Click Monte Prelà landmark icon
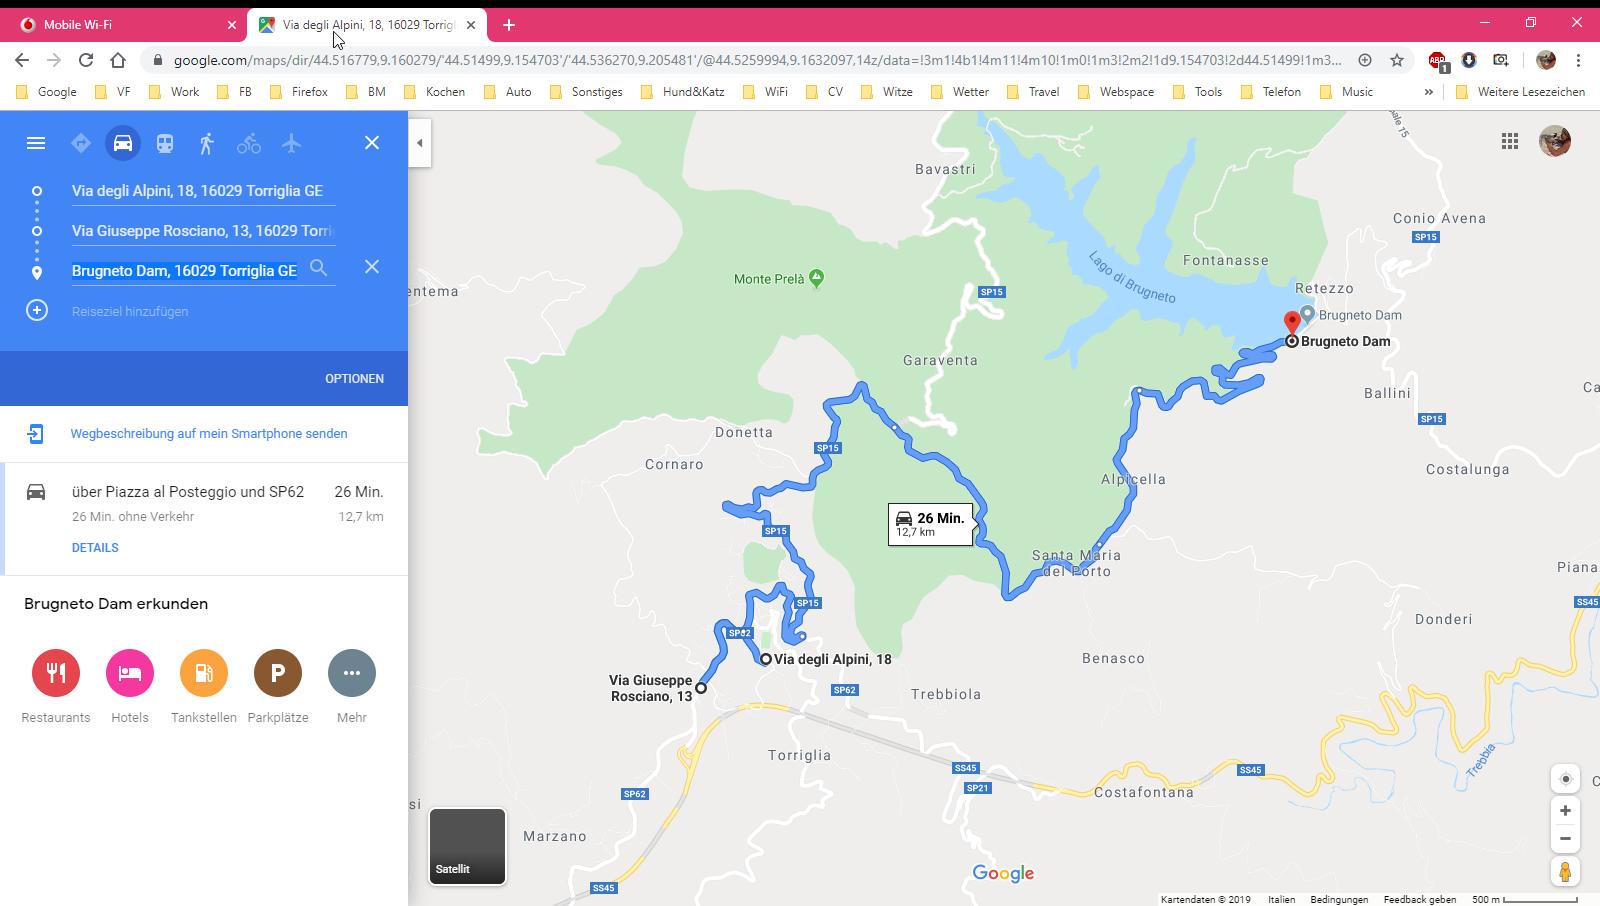This screenshot has height=906, width=1600. (x=816, y=278)
